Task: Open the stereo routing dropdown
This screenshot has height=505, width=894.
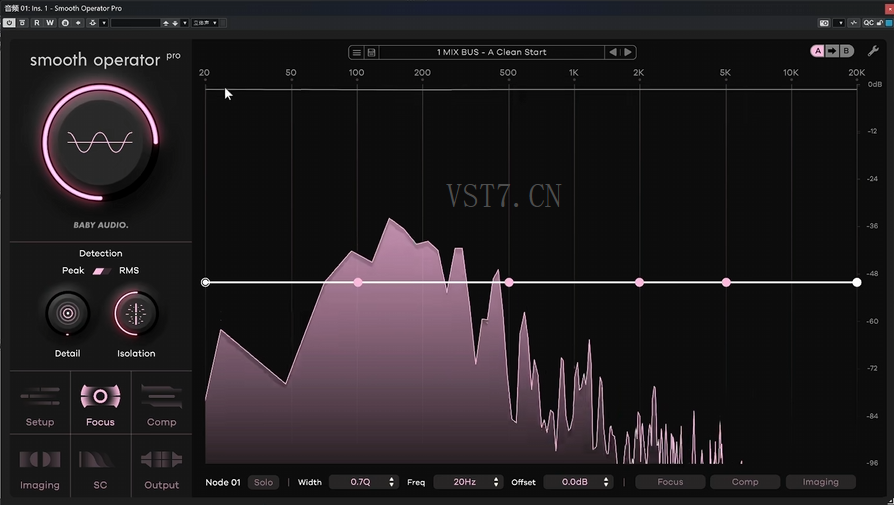Action: (x=205, y=23)
